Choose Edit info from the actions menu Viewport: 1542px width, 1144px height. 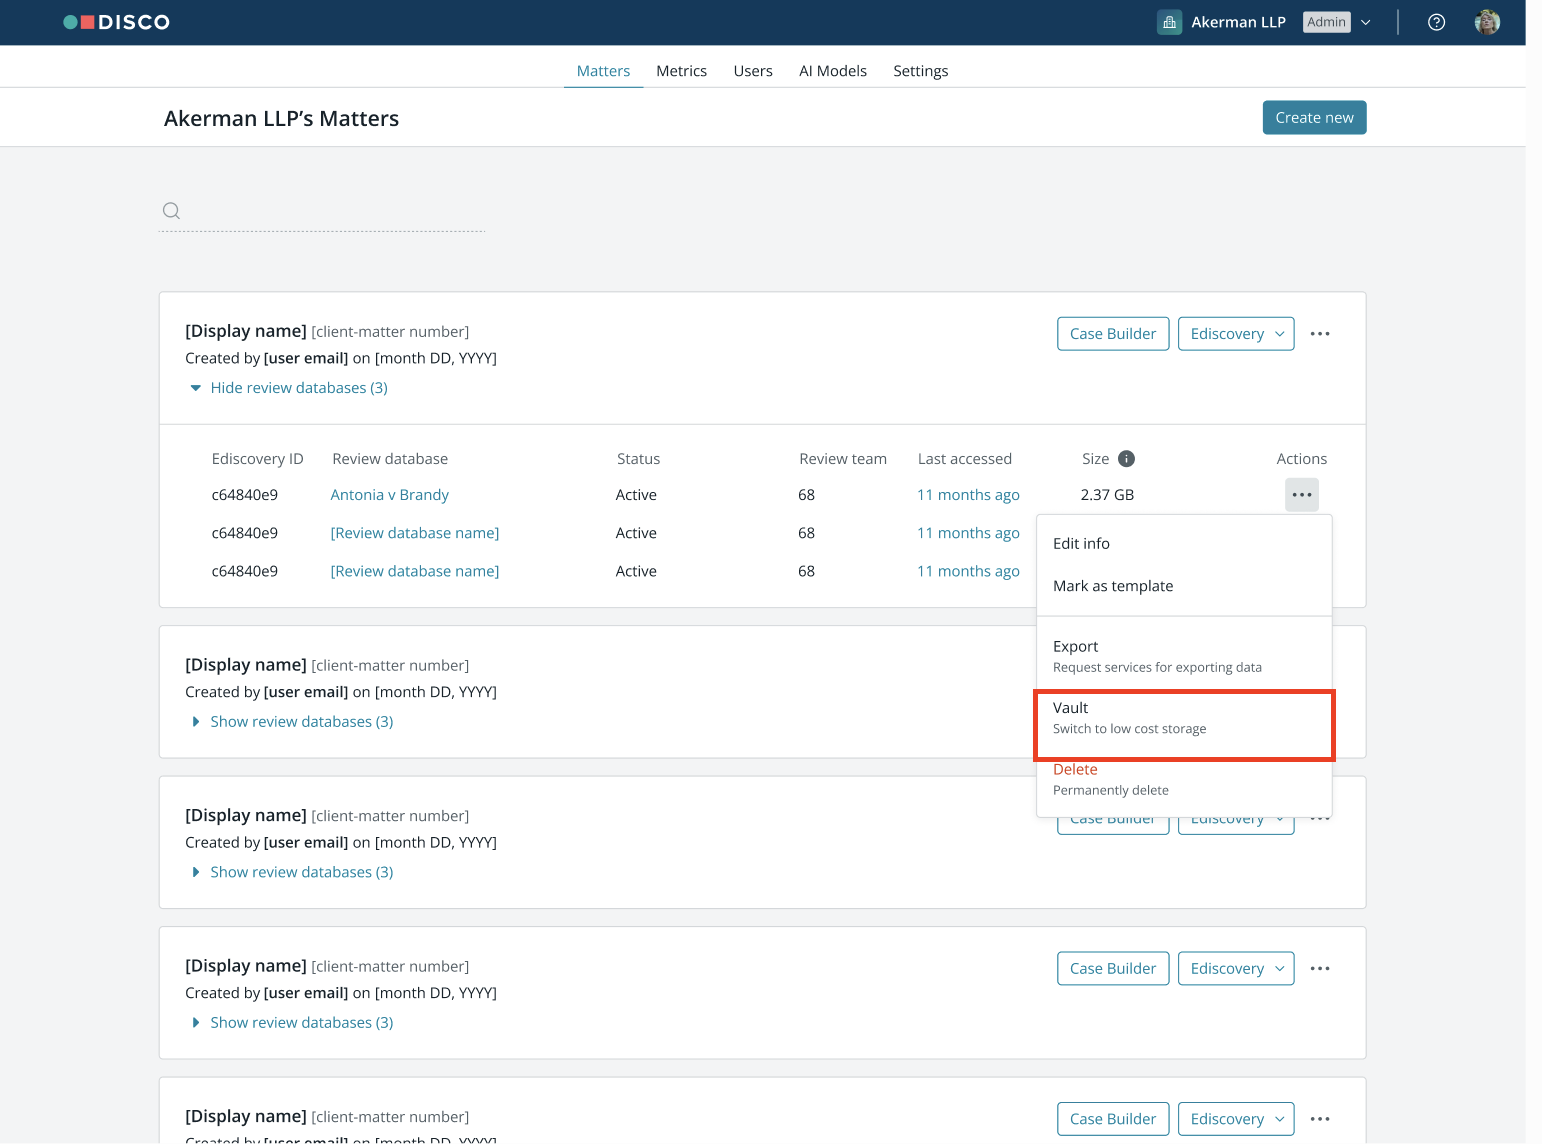tap(1184, 544)
